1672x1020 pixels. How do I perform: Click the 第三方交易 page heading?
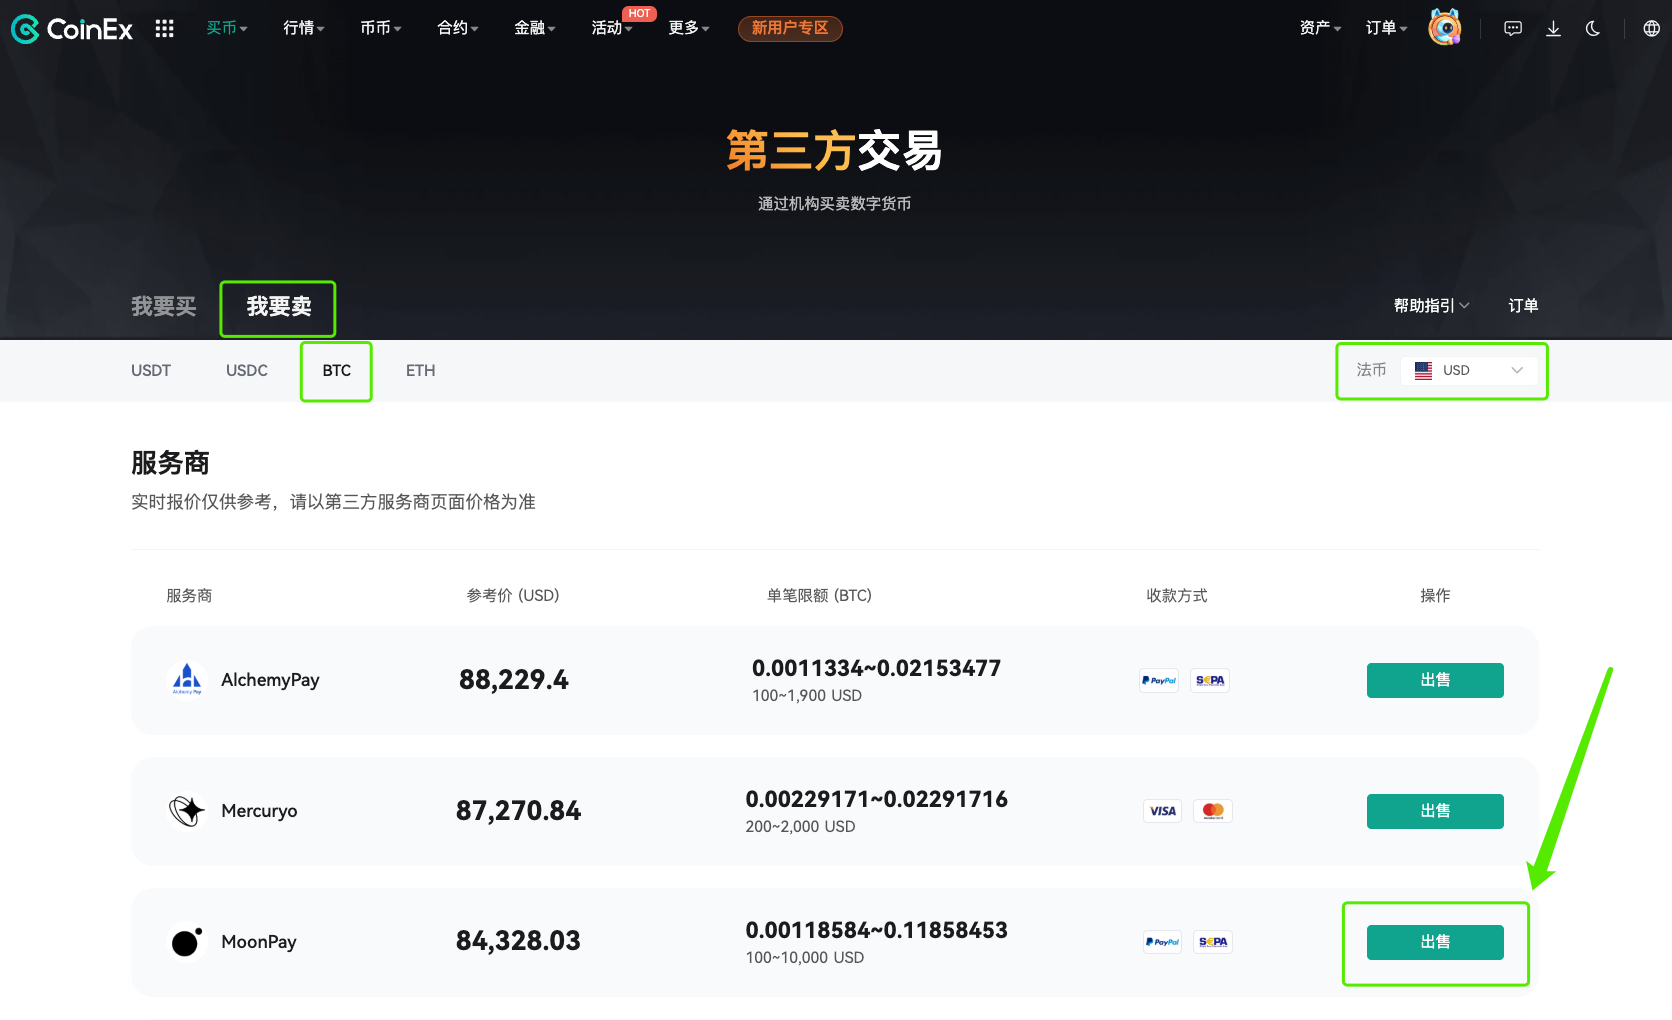point(834,151)
